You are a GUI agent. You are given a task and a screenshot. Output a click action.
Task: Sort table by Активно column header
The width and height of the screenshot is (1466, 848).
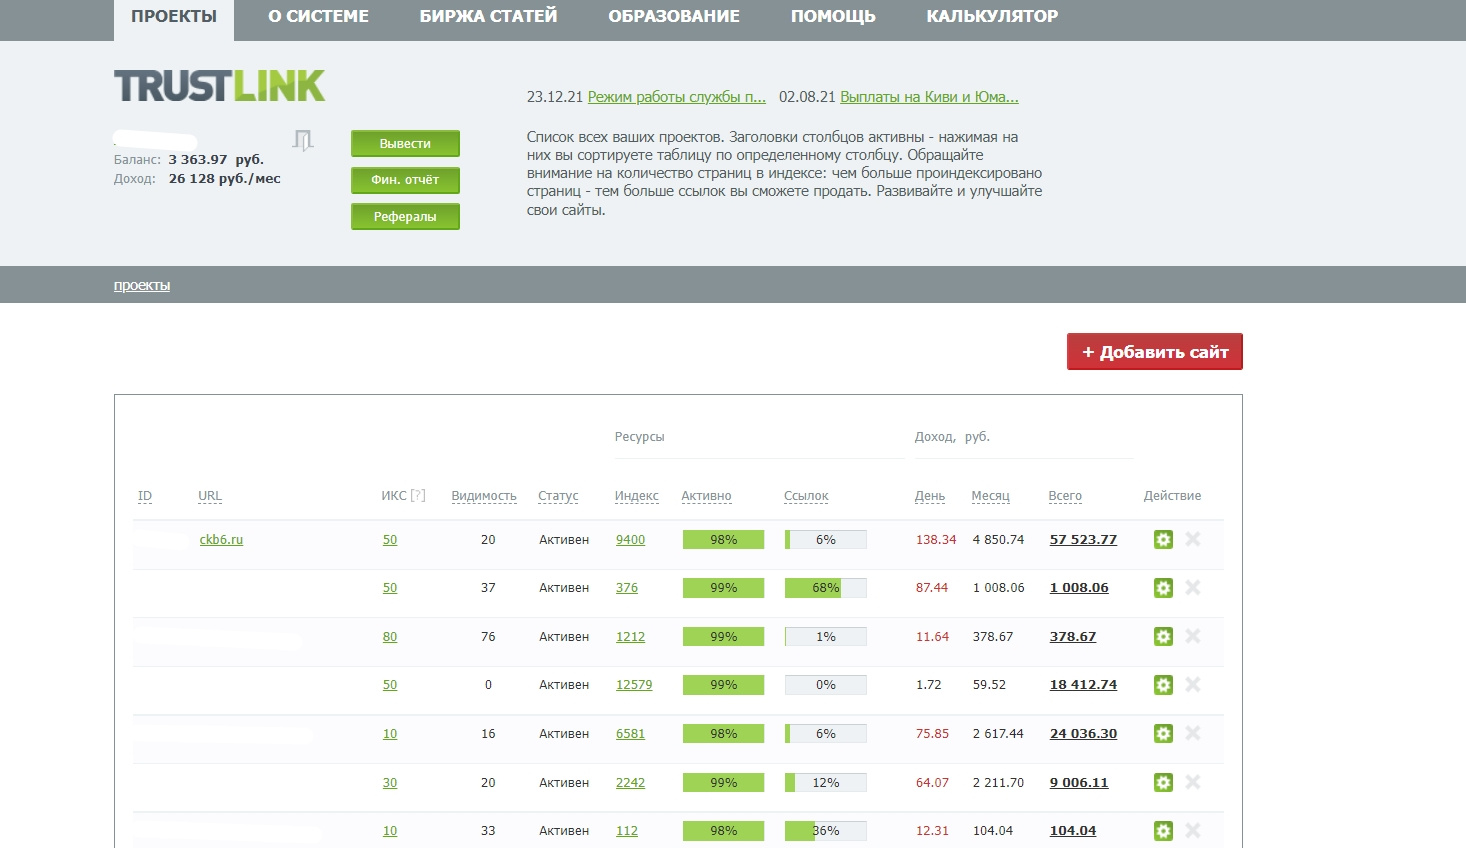coord(706,496)
